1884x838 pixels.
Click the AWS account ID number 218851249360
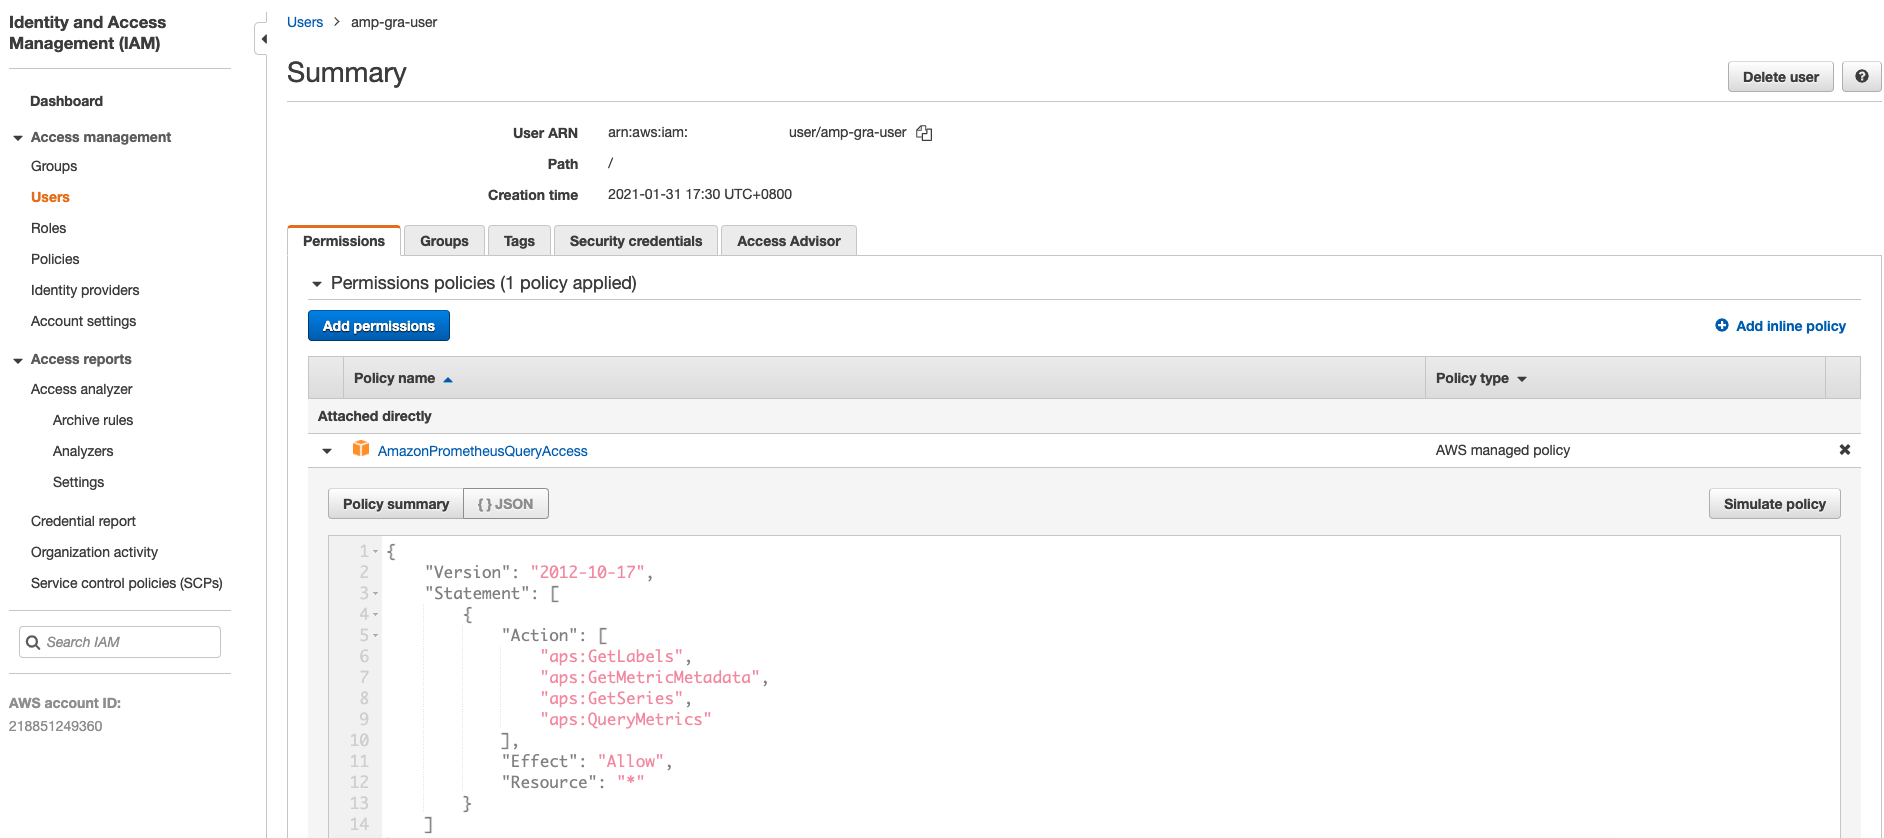pos(56,726)
